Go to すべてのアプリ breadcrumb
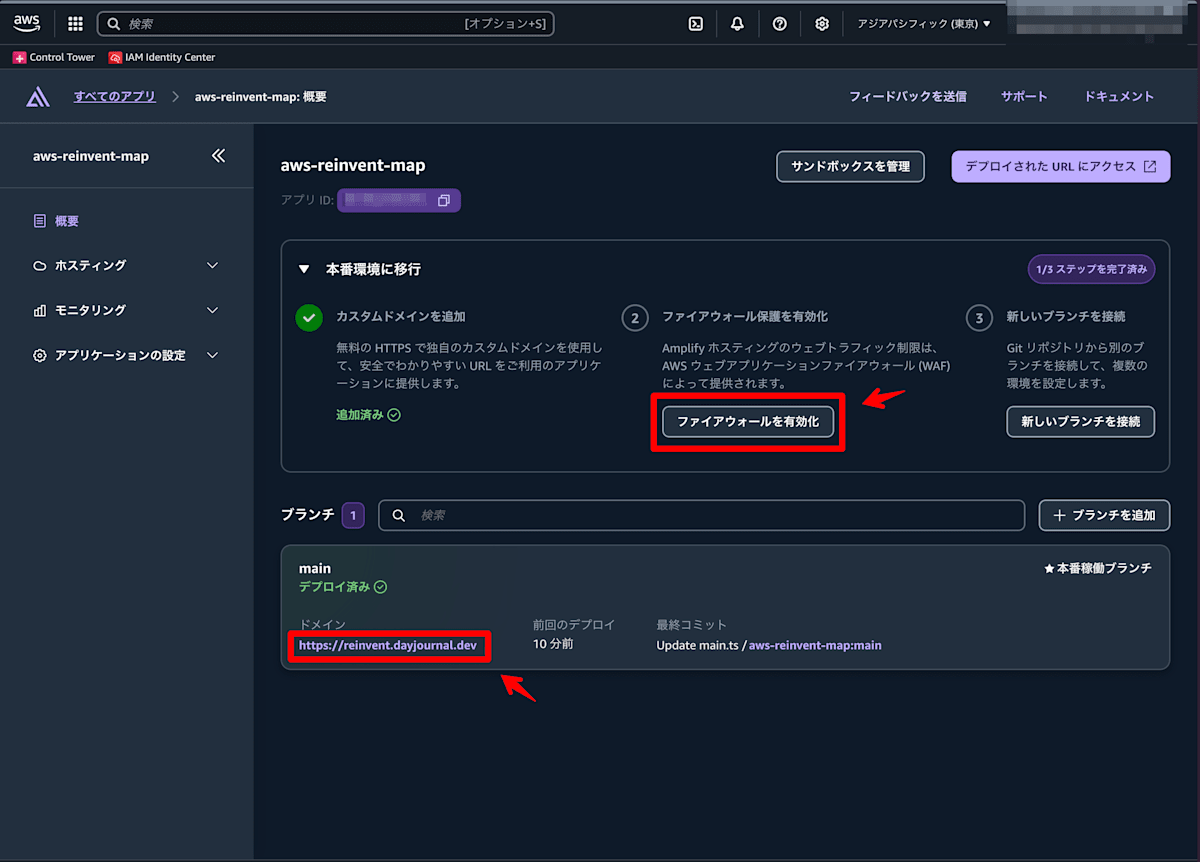The width and height of the screenshot is (1200, 862). pyautogui.click(x=114, y=97)
